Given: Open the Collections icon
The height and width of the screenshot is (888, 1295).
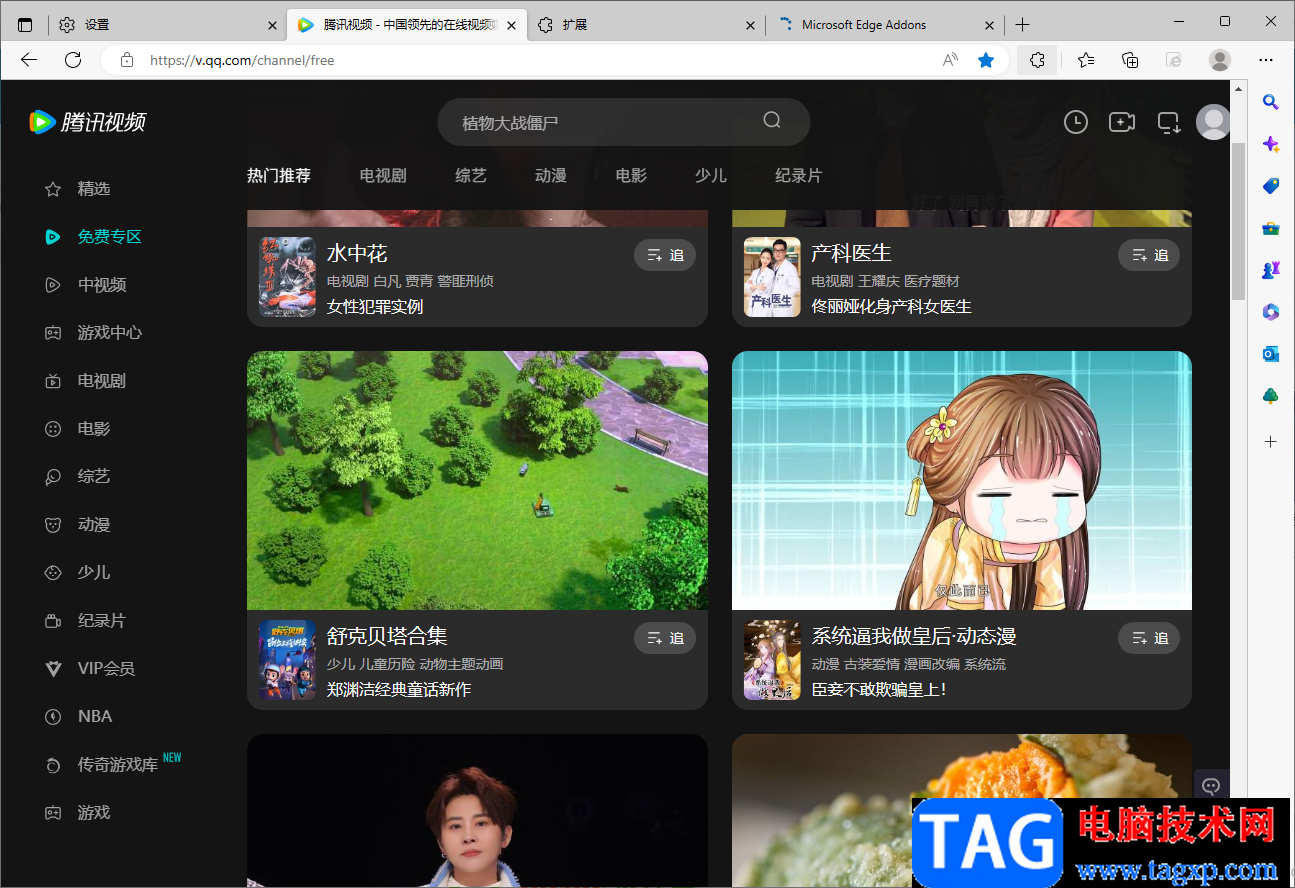Looking at the screenshot, I should tap(1130, 60).
